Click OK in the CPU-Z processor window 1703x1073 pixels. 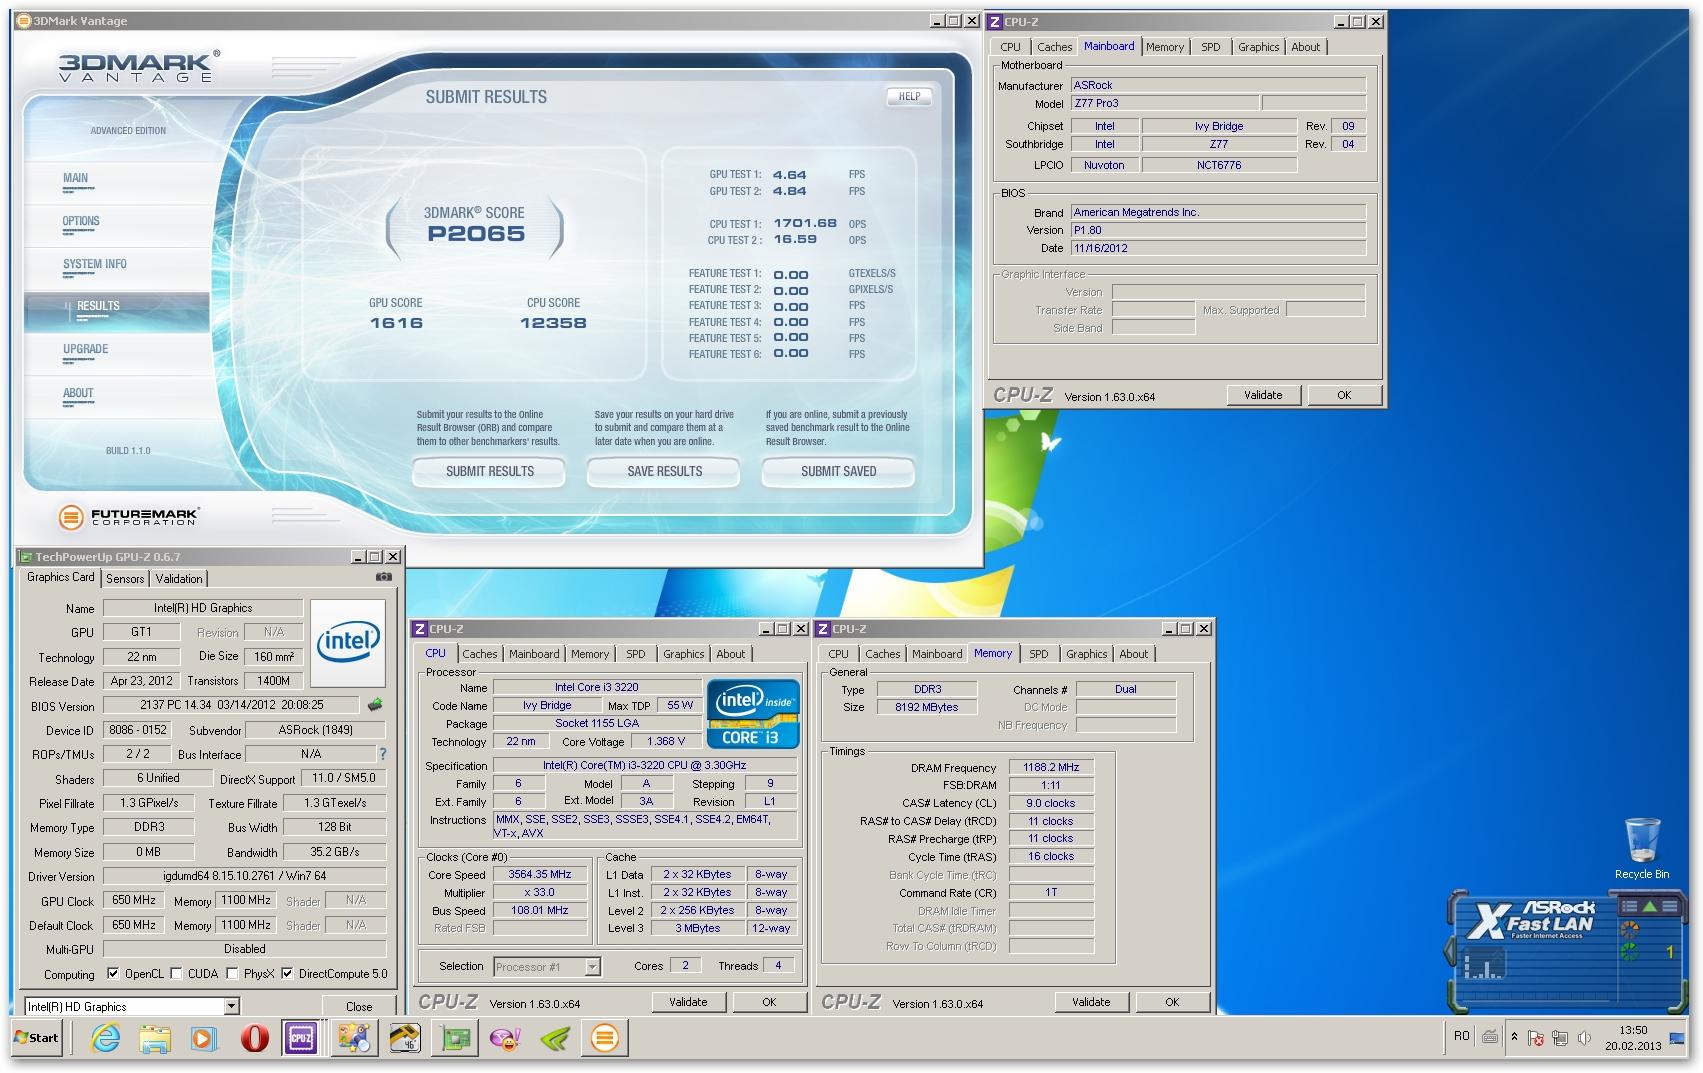(x=769, y=1002)
